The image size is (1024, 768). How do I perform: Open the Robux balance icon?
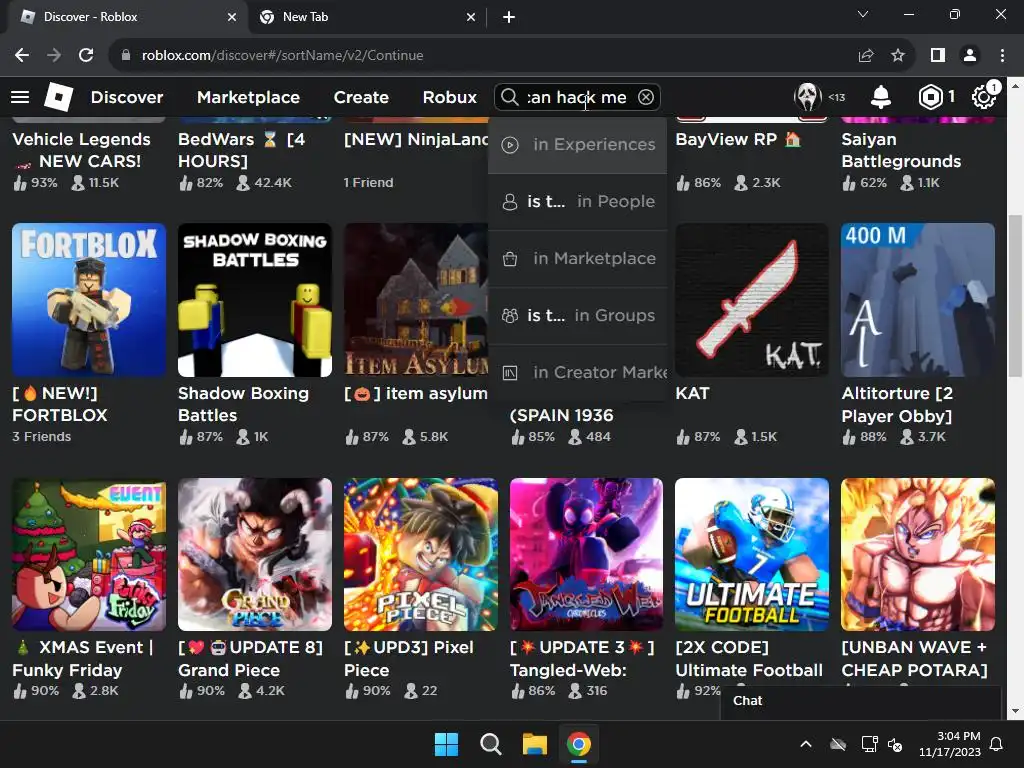point(931,97)
